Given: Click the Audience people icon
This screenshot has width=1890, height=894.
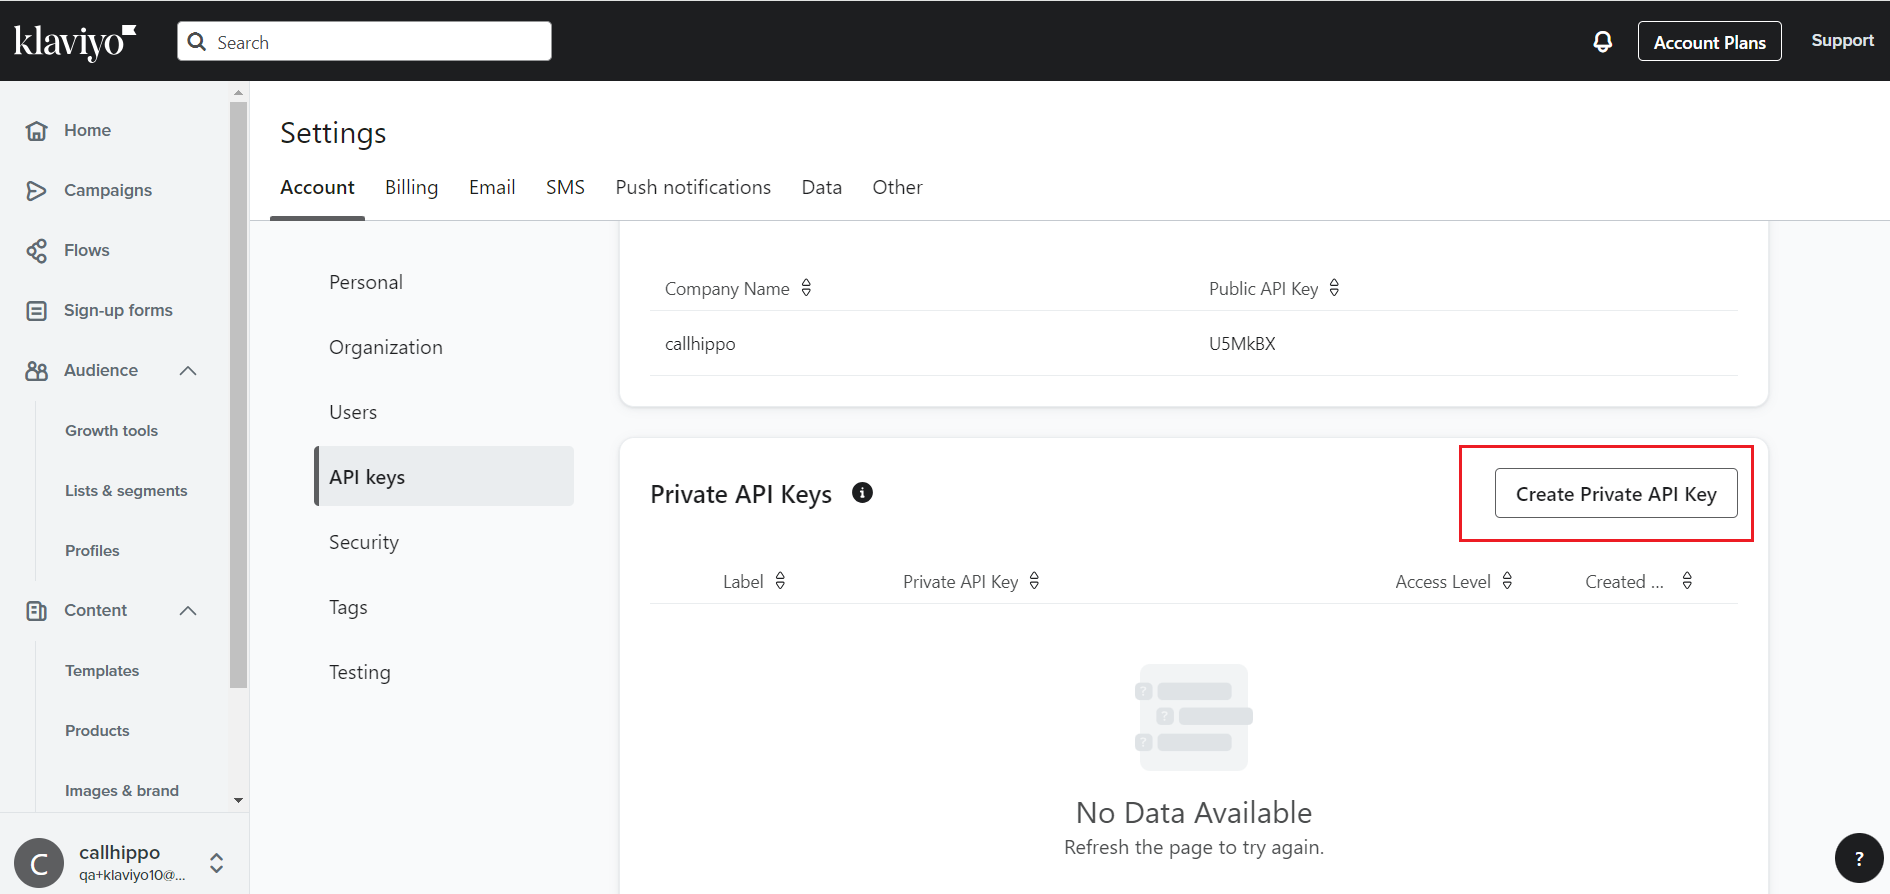Looking at the screenshot, I should 37,371.
